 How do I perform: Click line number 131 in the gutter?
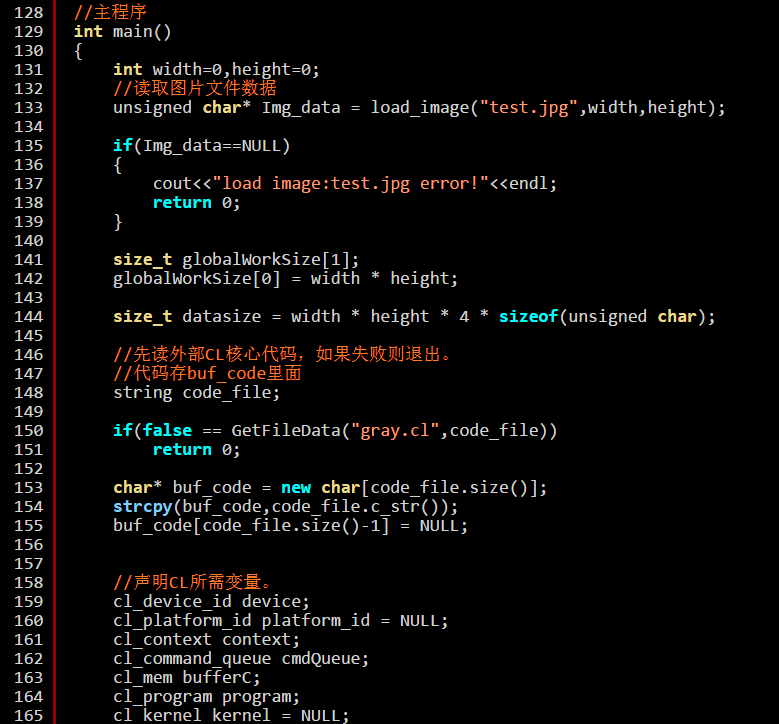tap(28, 70)
